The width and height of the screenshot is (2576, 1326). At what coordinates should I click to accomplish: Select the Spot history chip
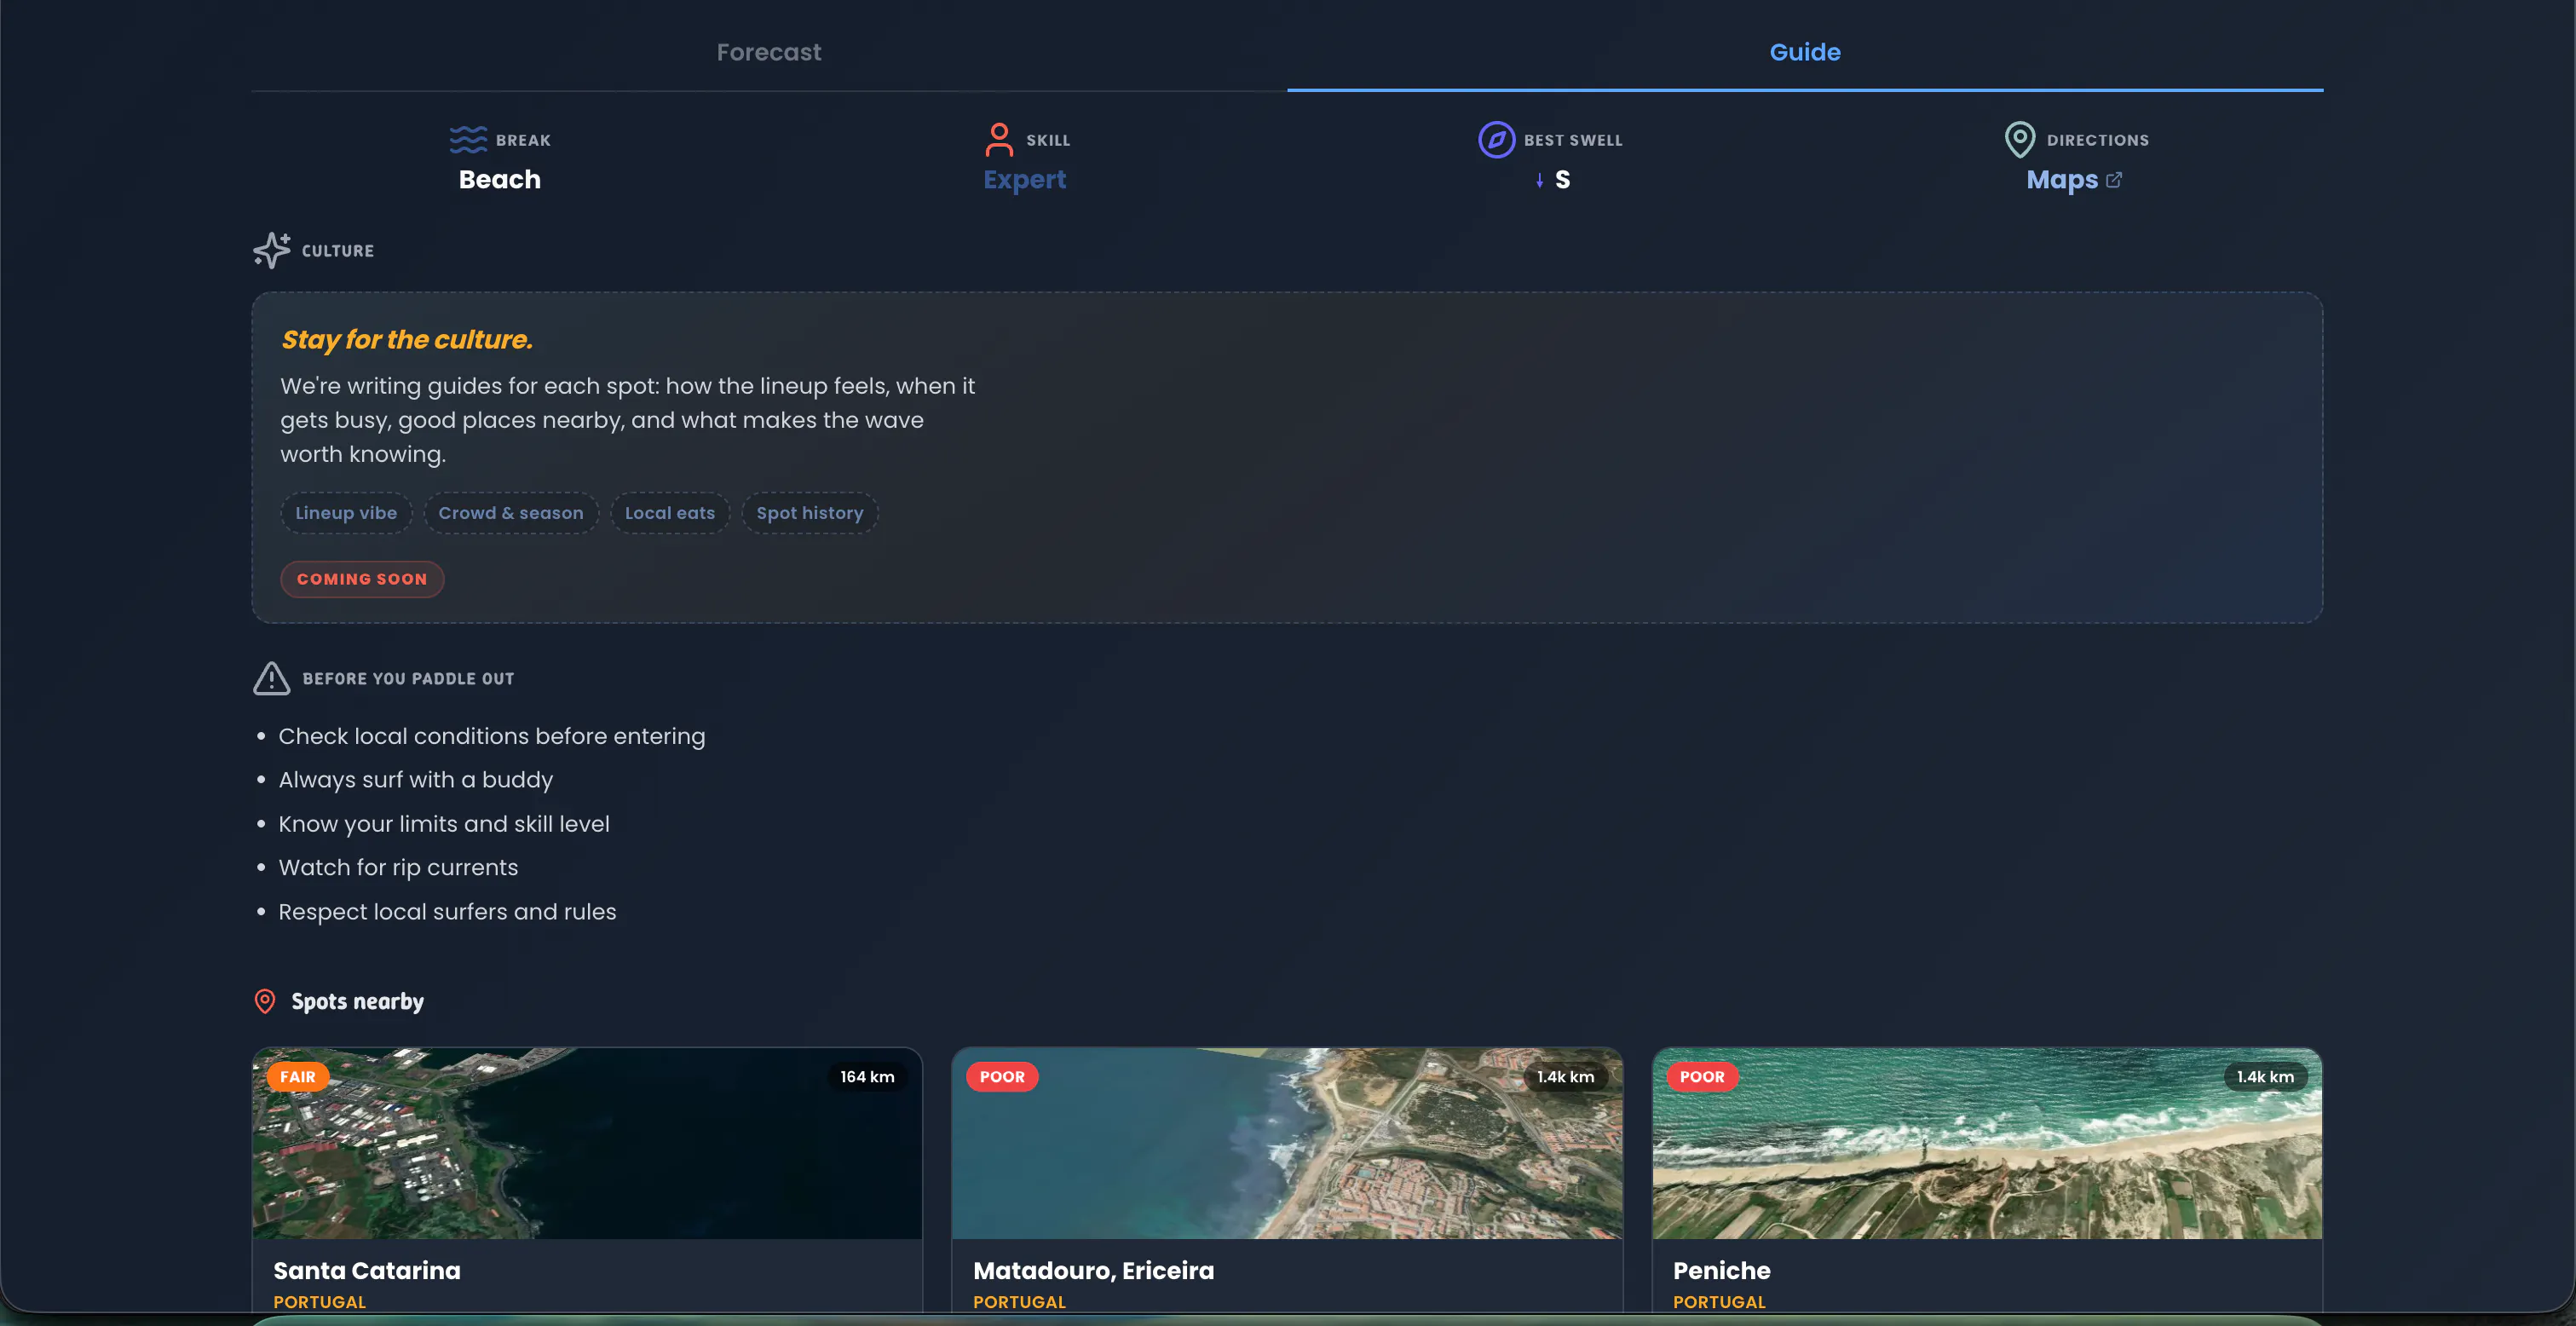pos(810,513)
